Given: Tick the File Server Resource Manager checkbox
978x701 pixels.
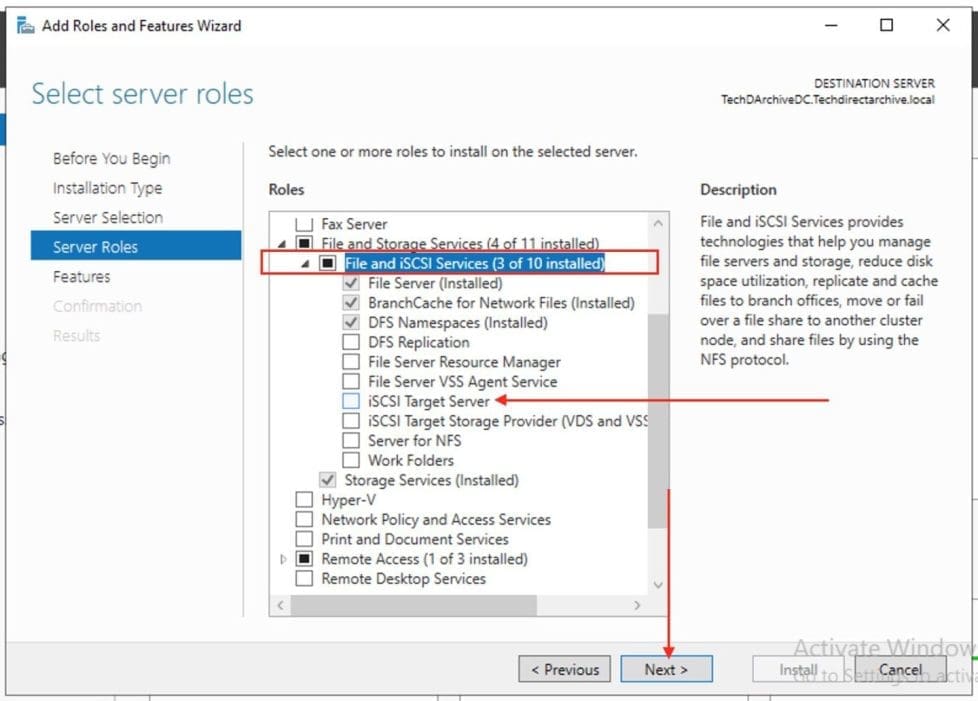Looking at the screenshot, I should click(350, 362).
